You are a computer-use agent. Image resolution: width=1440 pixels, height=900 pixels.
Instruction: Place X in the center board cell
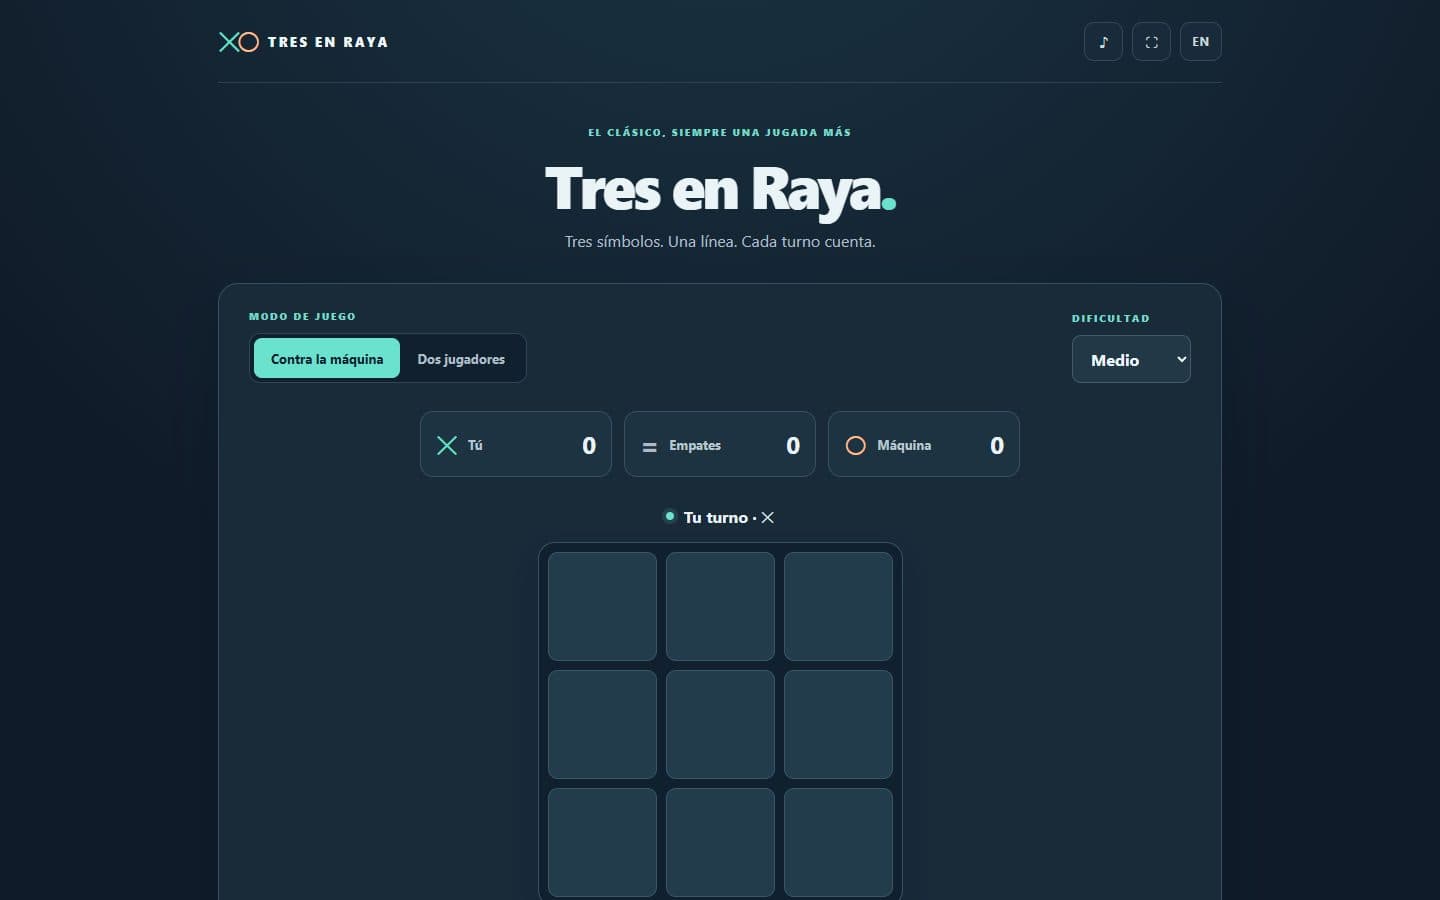click(720, 724)
